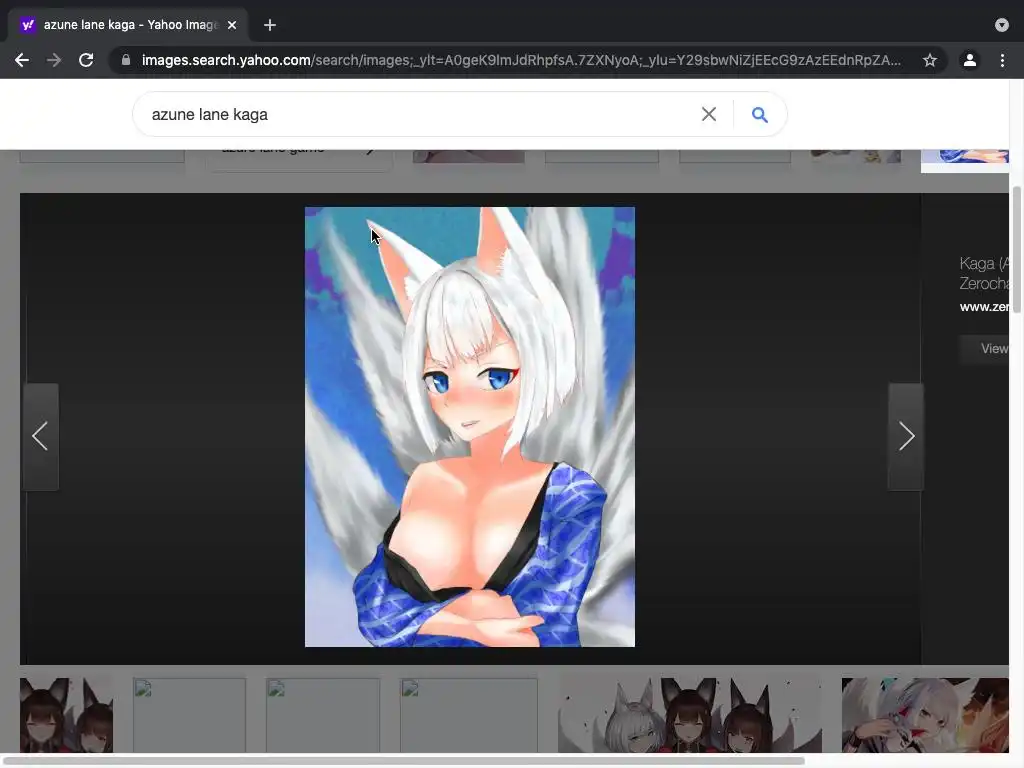
Task: Select the first broken-image placeholder thumbnail
Action: [189, 715]
